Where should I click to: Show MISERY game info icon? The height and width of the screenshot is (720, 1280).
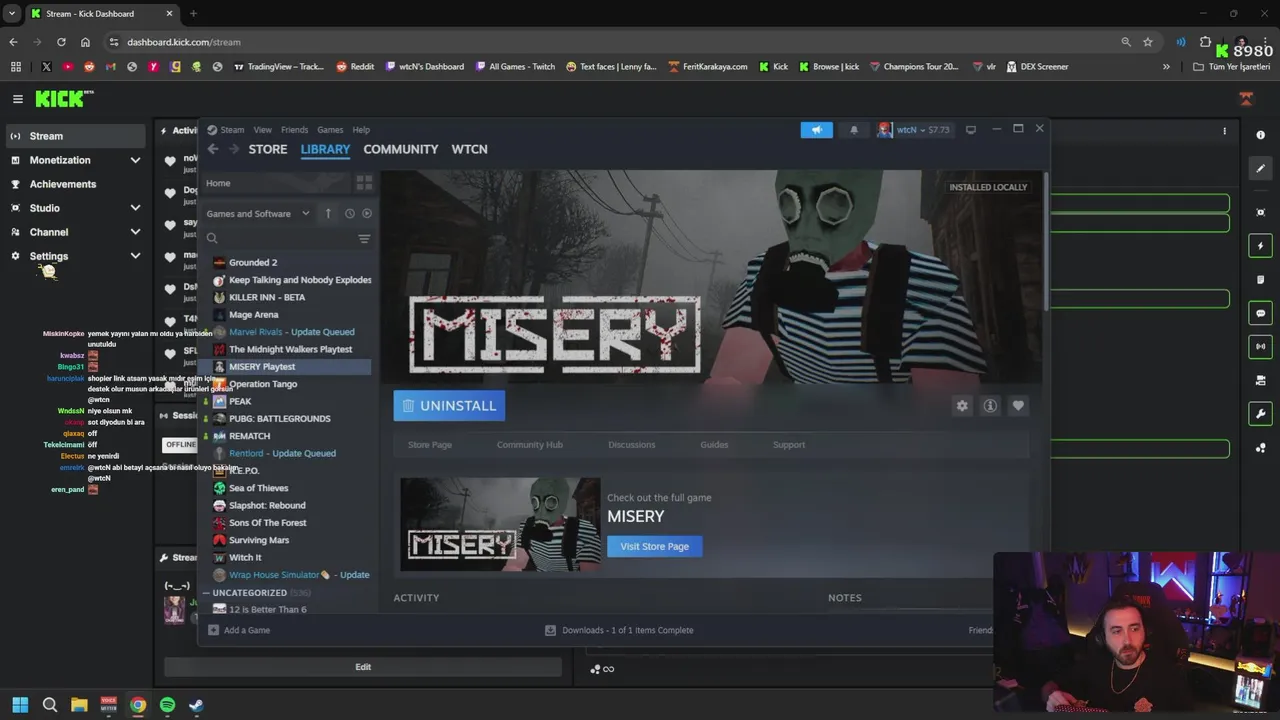point(990,406)
